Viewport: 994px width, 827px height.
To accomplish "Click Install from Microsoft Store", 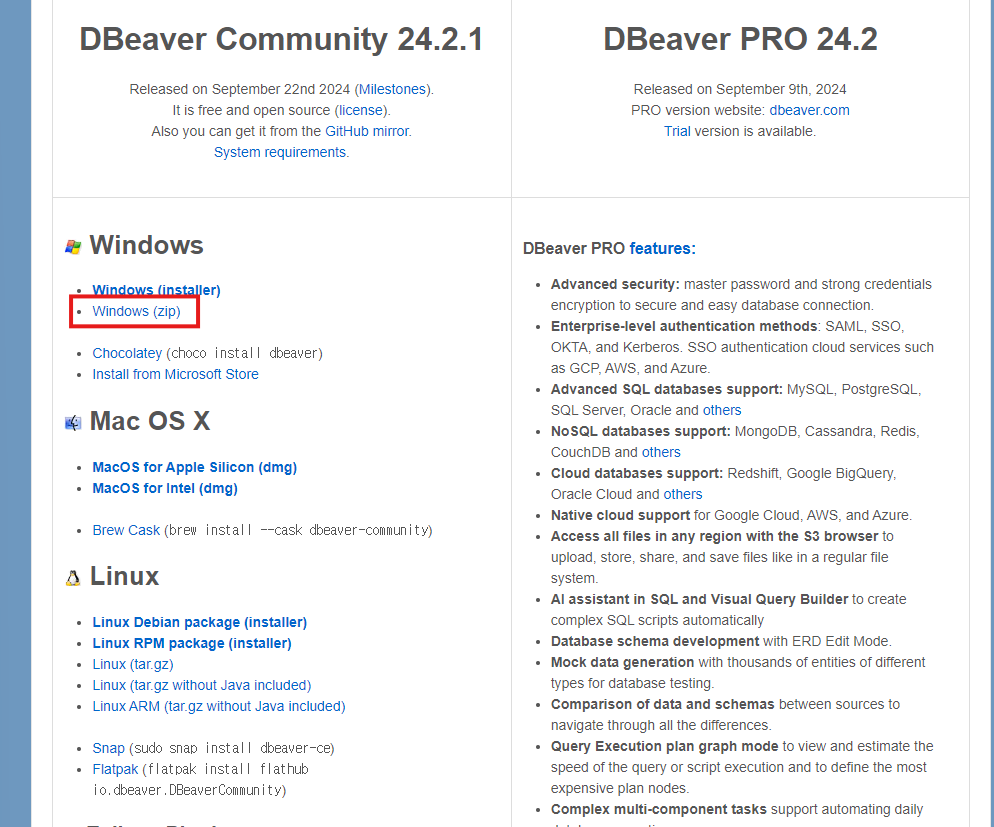I will (176, 374).
